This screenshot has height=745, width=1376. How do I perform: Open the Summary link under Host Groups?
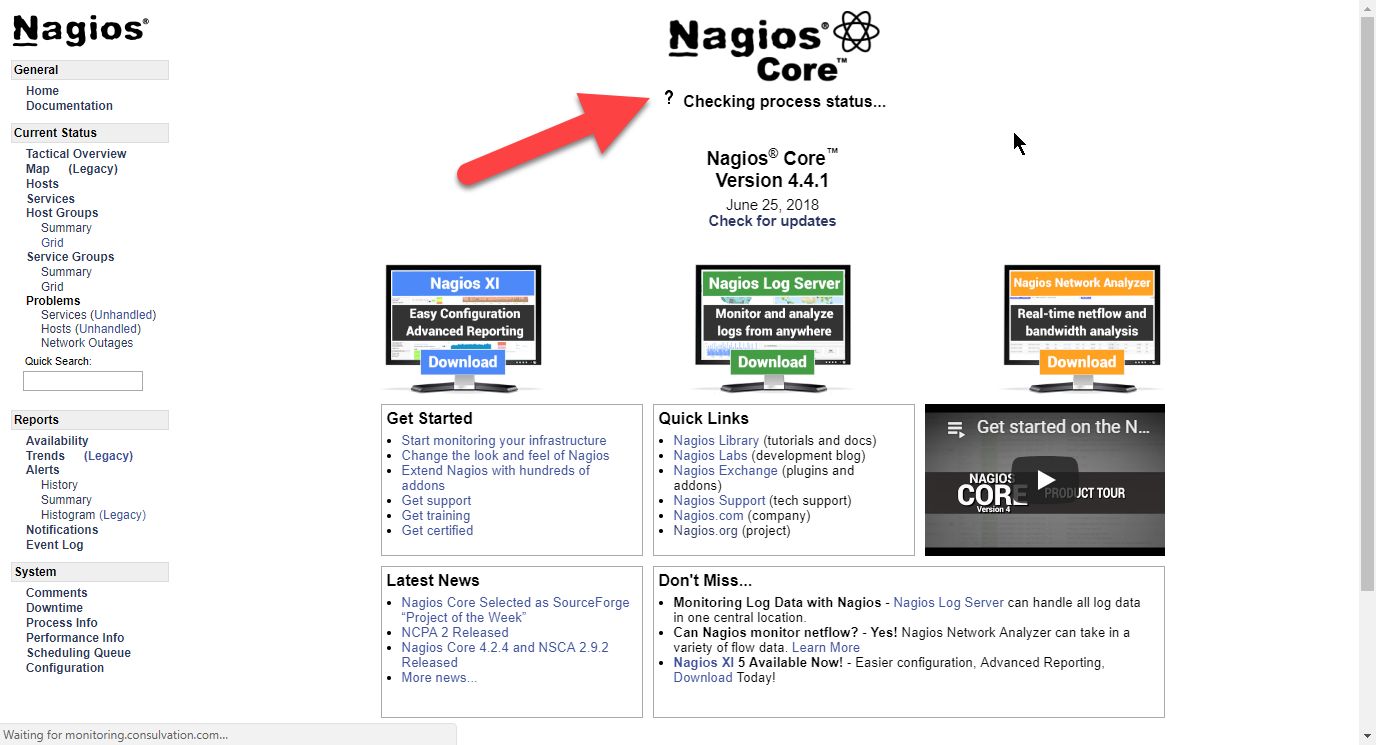click(66, 228)
